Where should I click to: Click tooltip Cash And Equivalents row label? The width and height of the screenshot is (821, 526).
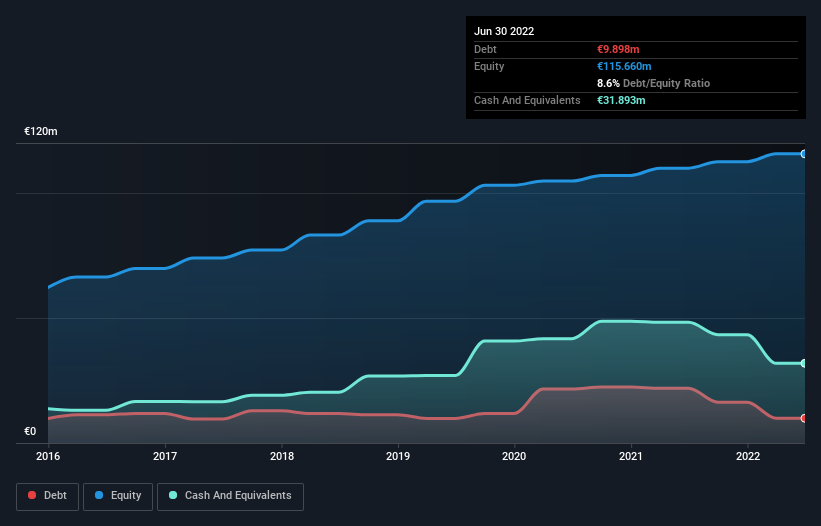pos(527,100)
